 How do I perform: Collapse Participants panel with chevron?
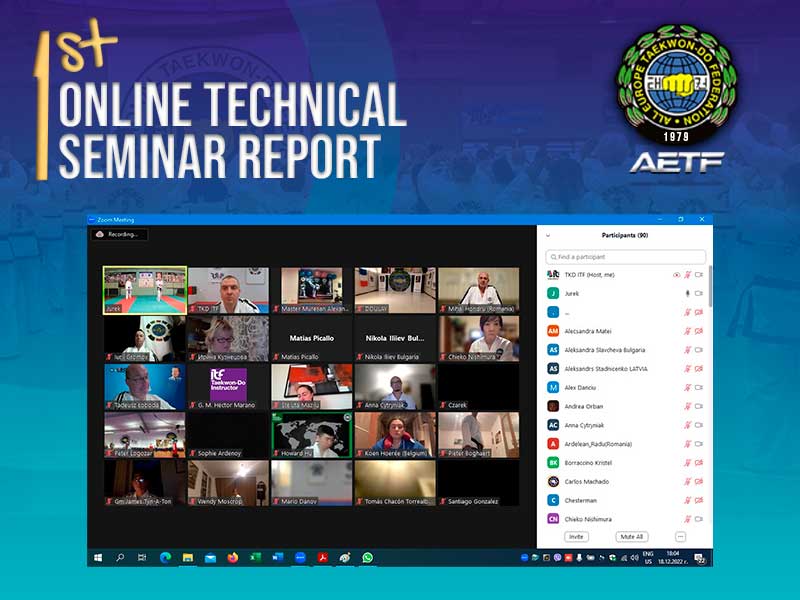(548, 236)
